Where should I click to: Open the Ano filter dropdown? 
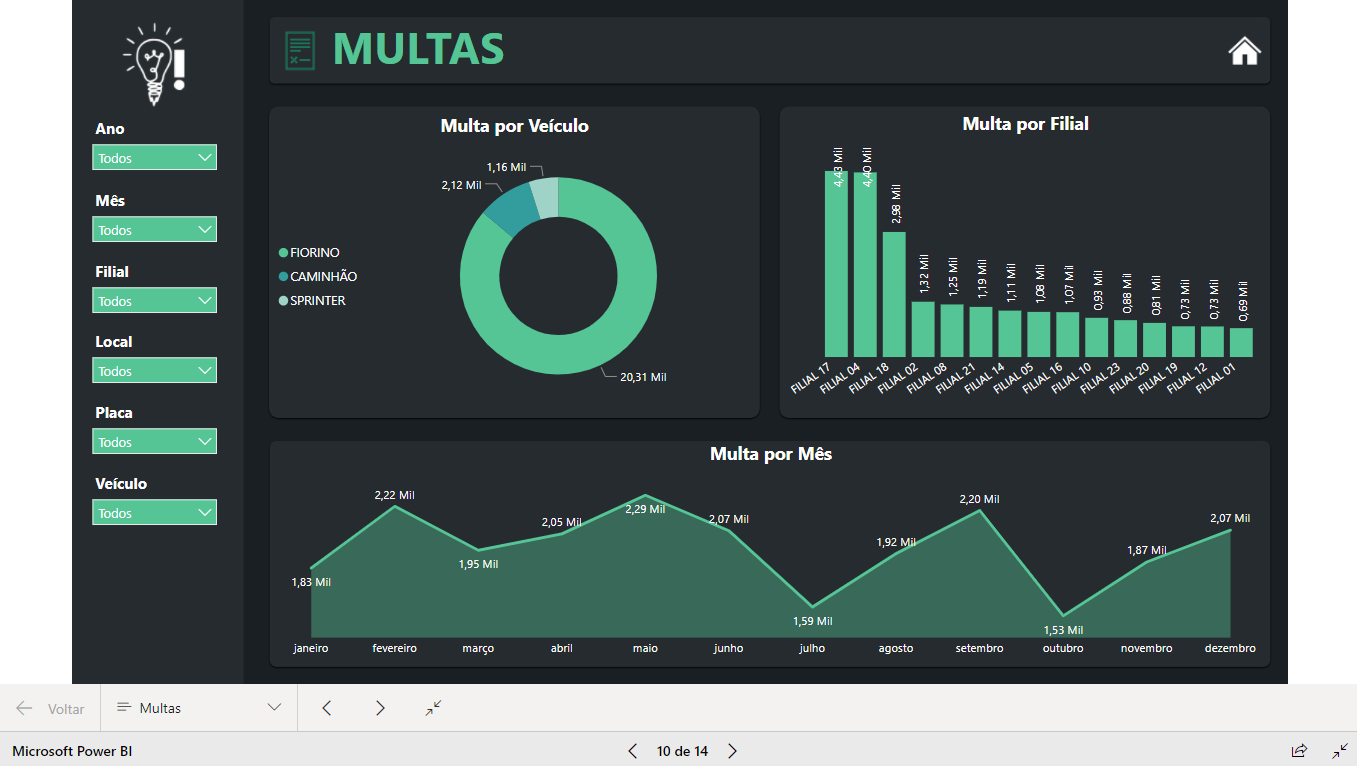point(154,158)
